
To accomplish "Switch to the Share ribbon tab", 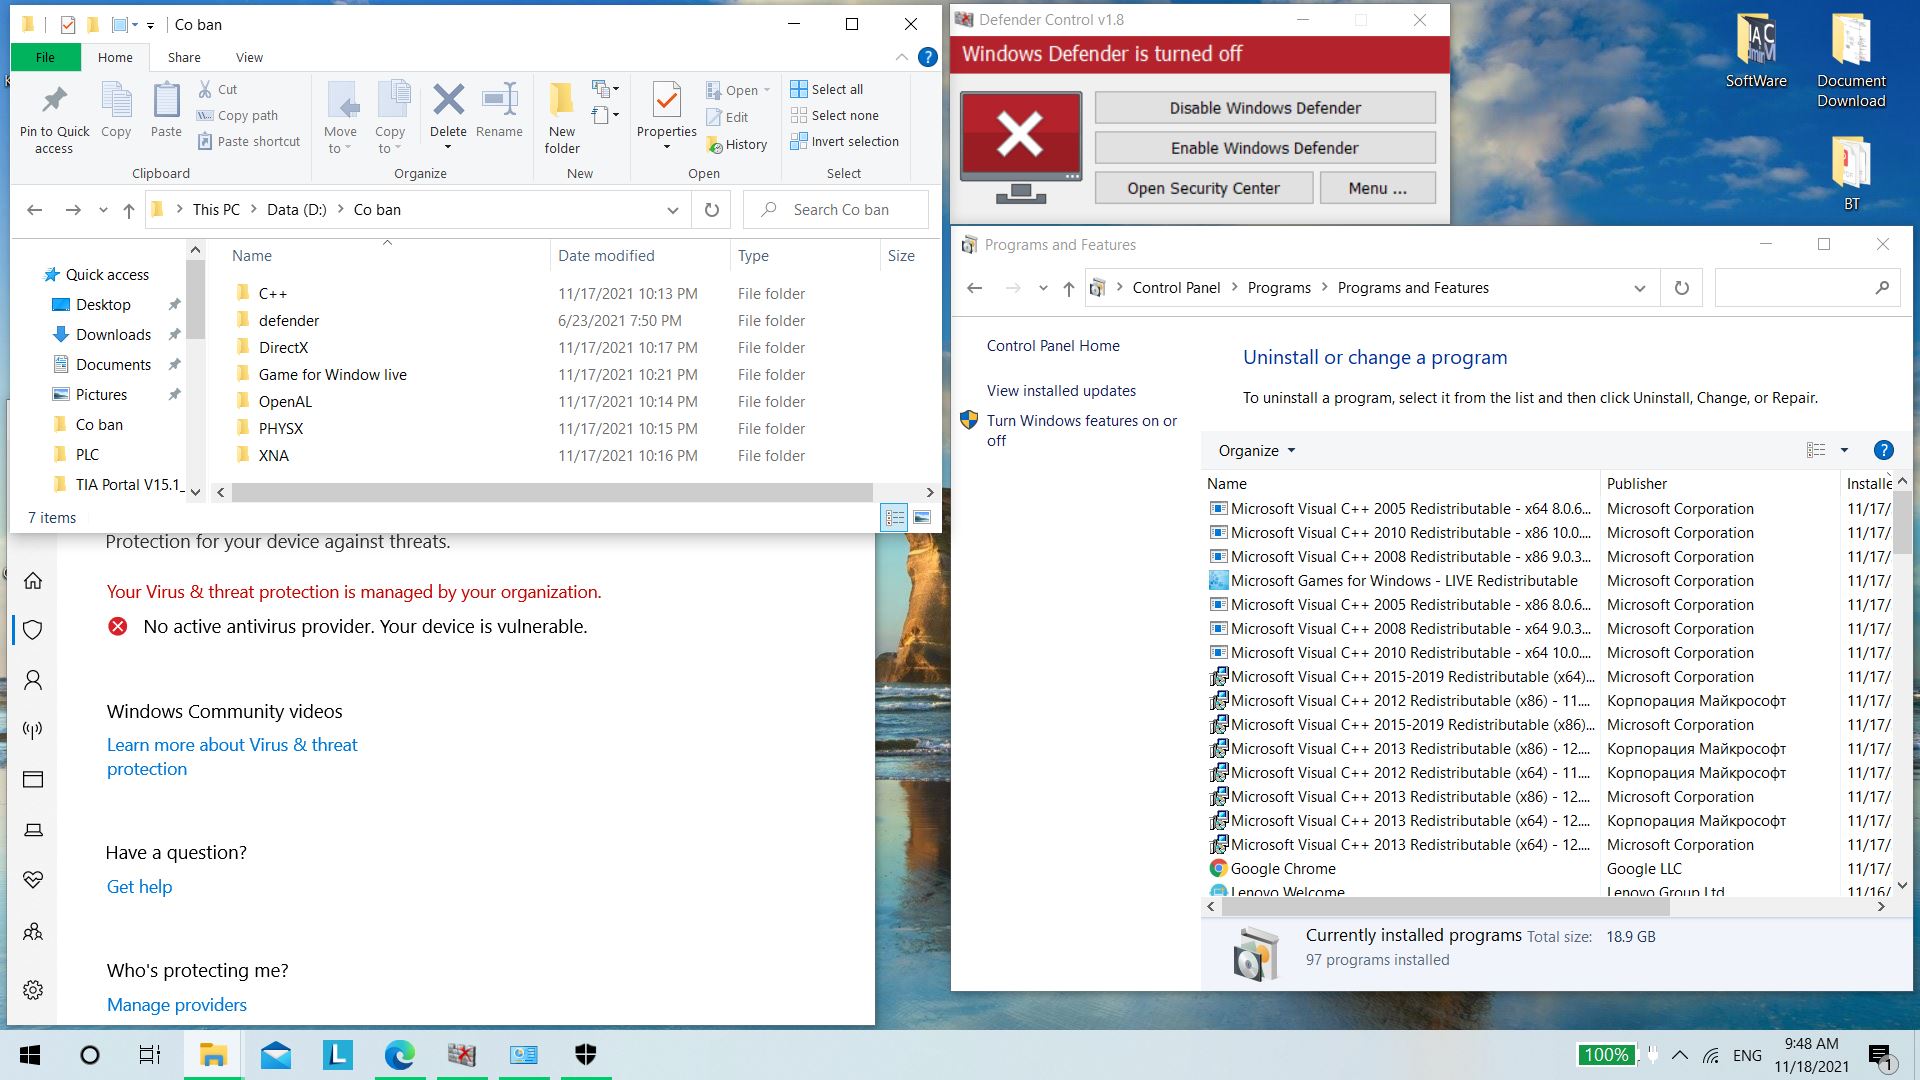I will click(183, 57).
